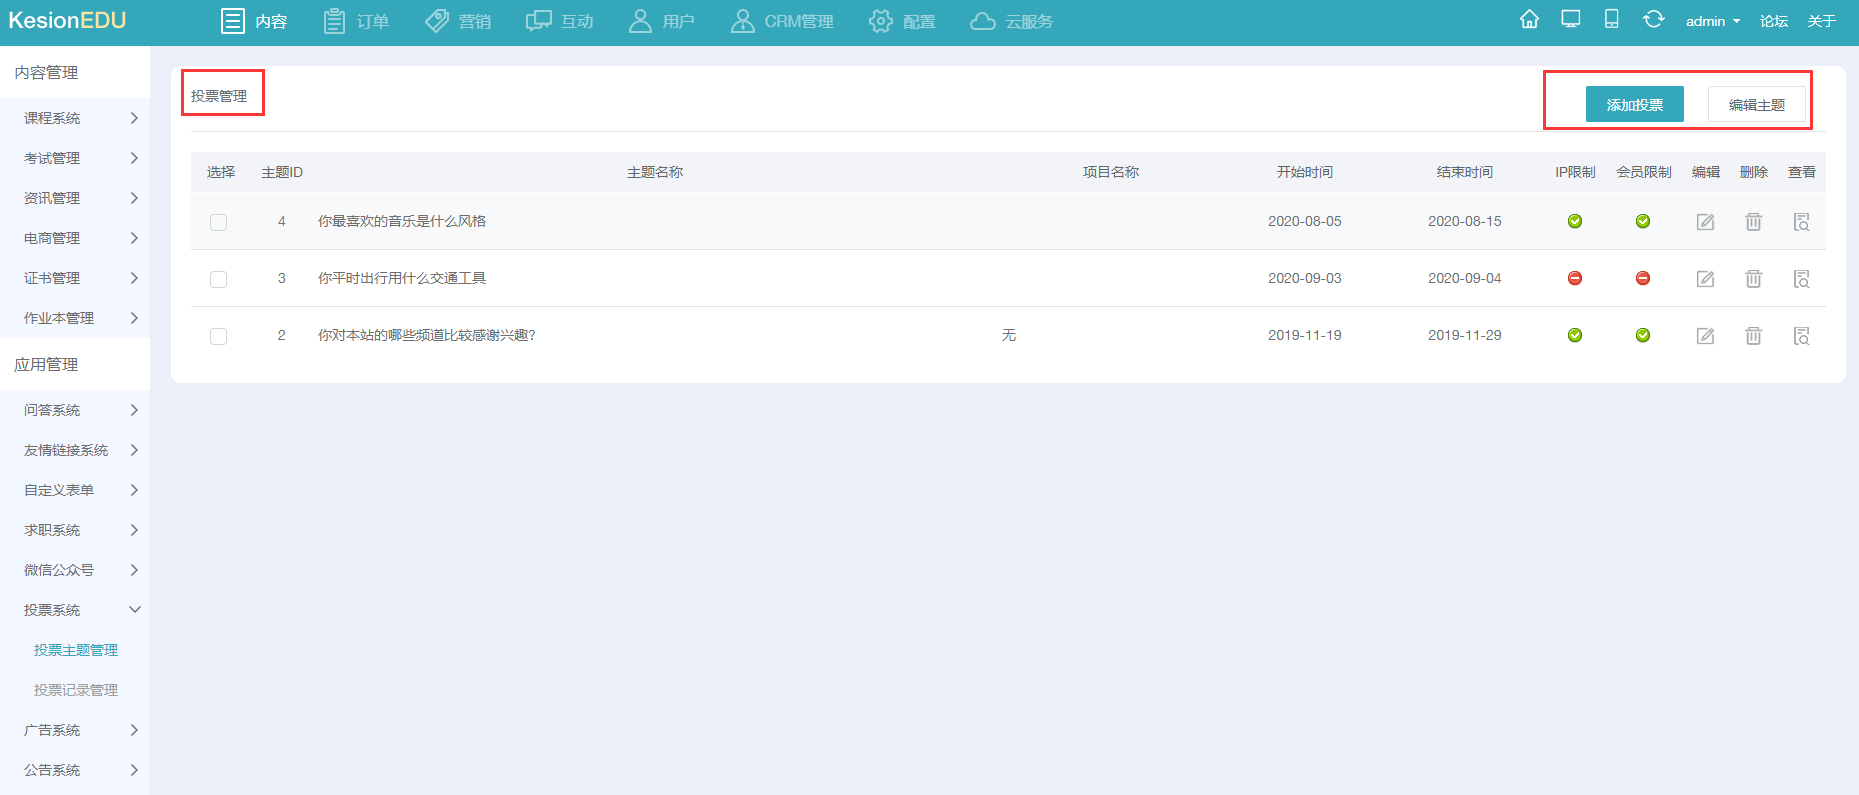This screenshot has width=1859, height=795.
Task: Toggle red IP limit for topic ID 3
Action: (1575, 278)
